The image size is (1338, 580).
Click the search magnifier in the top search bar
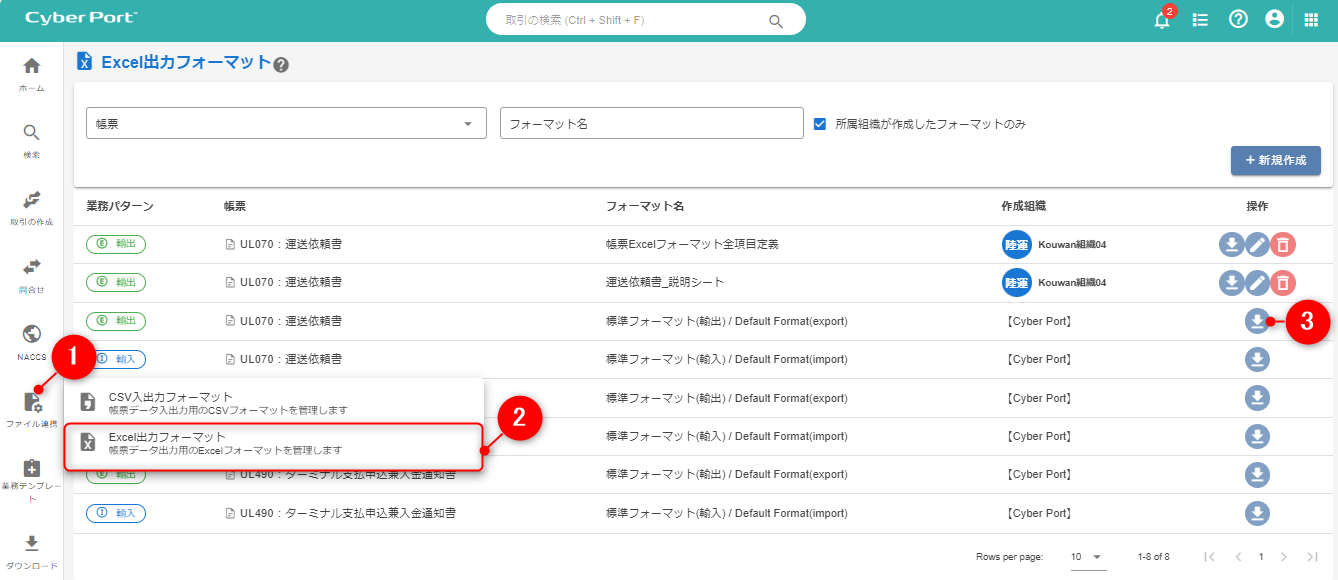[x=776, y=20]
